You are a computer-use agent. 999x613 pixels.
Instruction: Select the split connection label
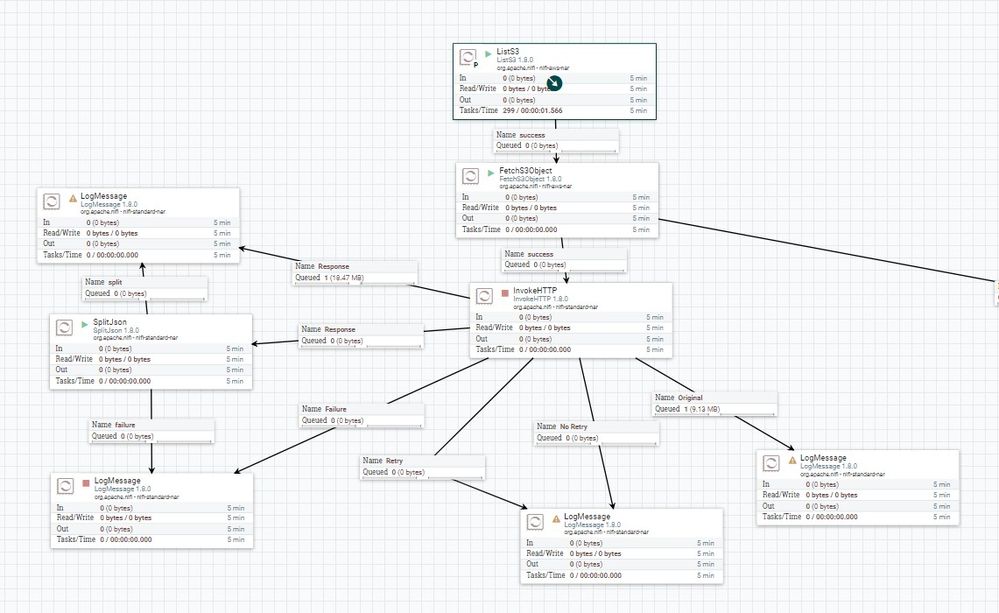coord(145,288)
